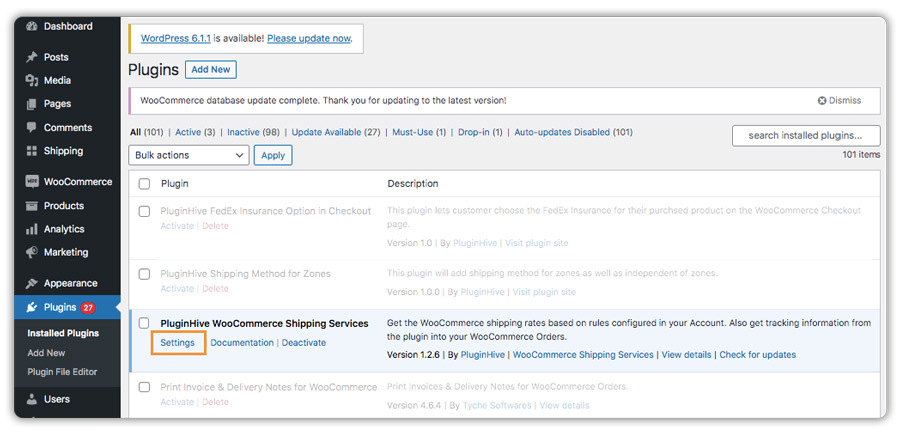Filter plugins by All (101)

(x=147, y=132)
